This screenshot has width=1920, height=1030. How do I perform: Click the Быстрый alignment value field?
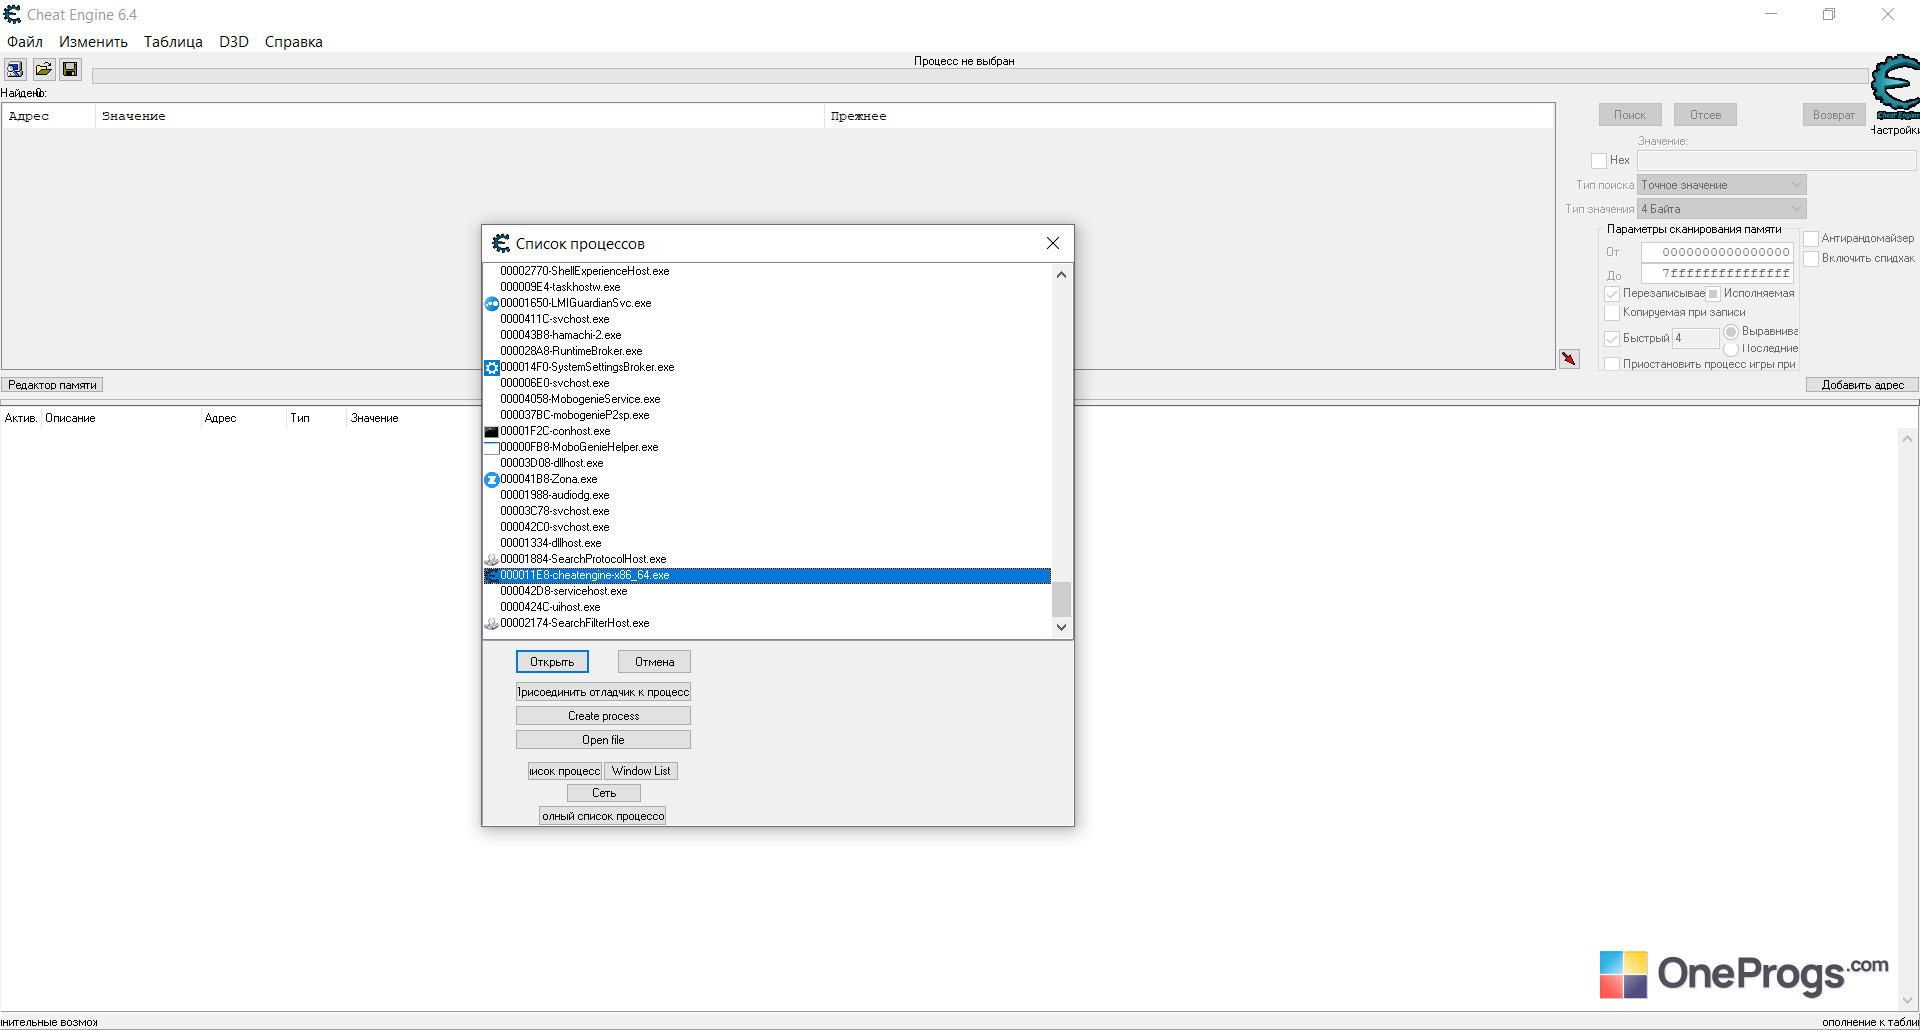coord(1695,338)
